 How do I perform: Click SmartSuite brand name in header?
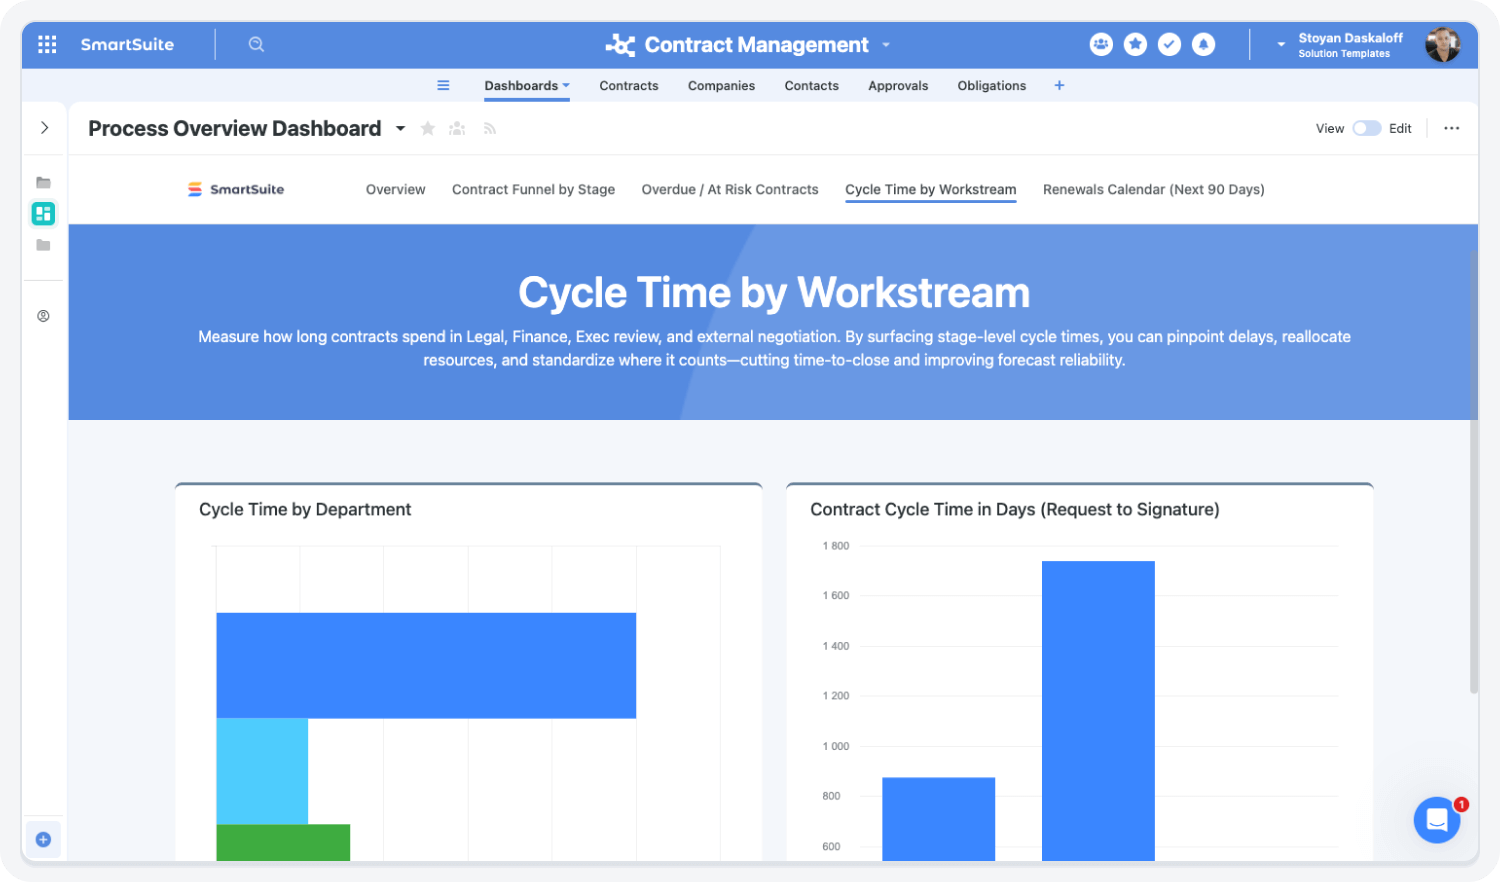click(127, 44)
